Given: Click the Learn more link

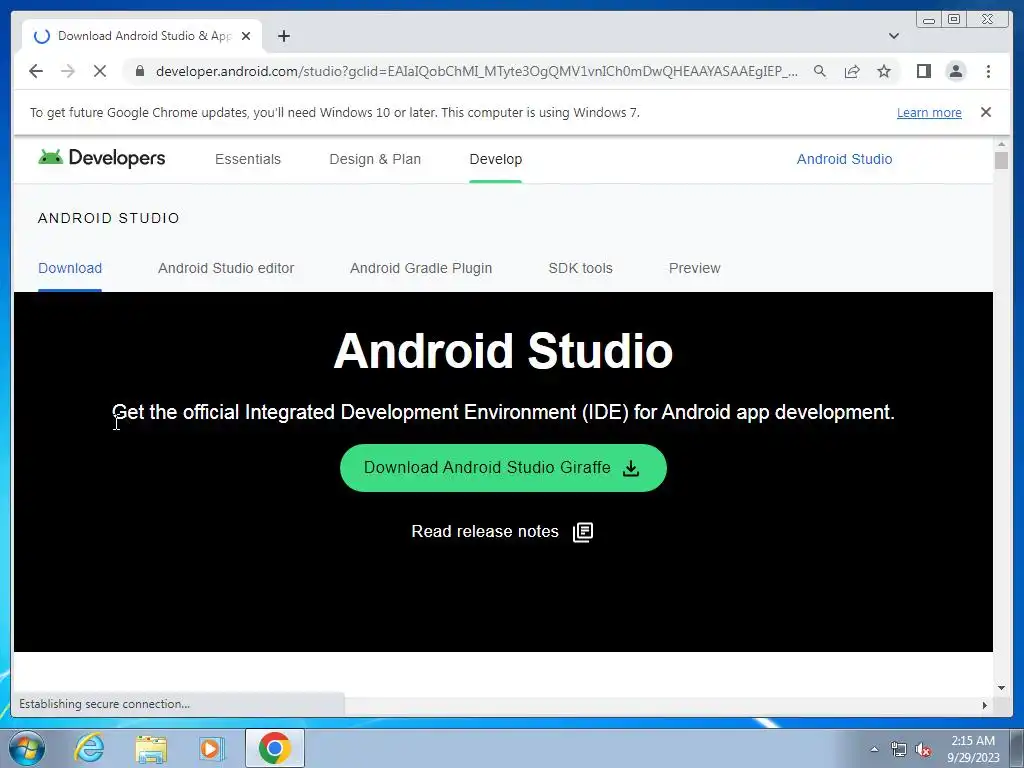Looking at the screenshot, I should [929, 112].
